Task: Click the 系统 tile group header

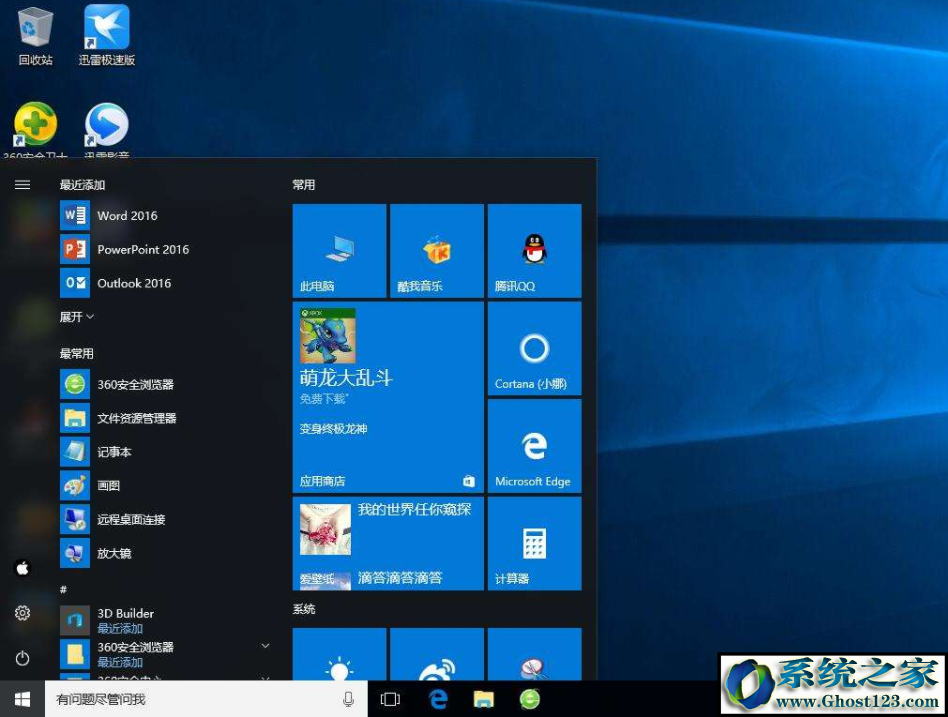Action: click(x=304, y=609)
